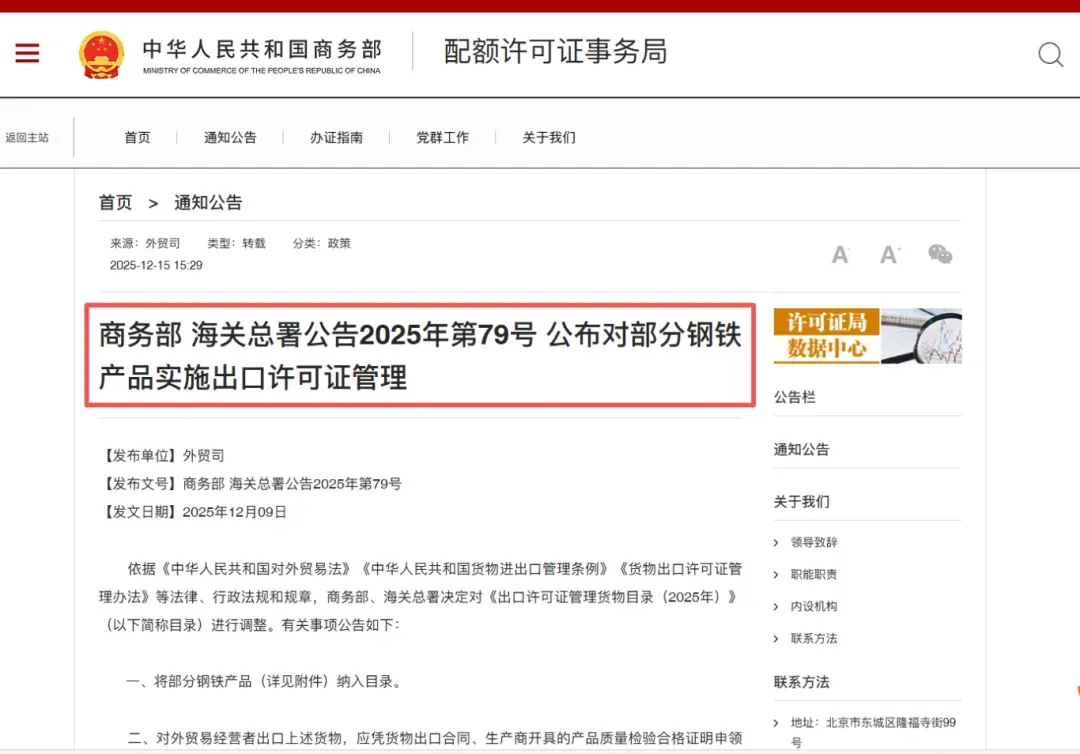This screenshot has width=1080, height=754.
Task: Open 通知公告 in the navigation bar
Action: click(230, 138)
